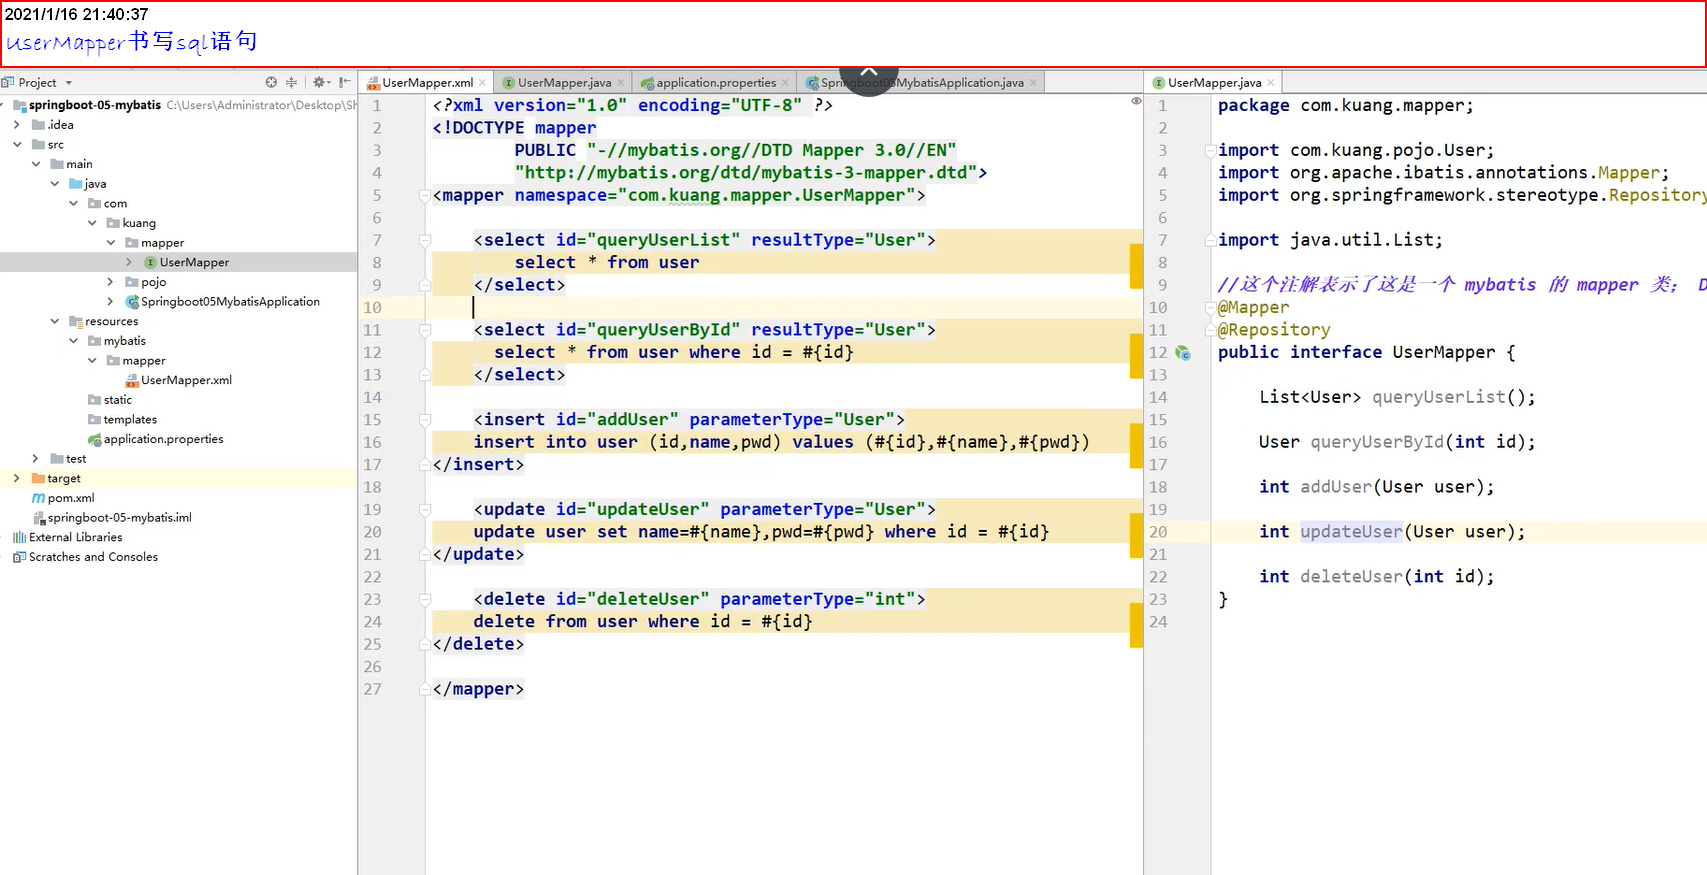The width and height of the screenshot is (1707, 875).
Task: Click the resources folder icon
Action: click(x=75, y=321)
